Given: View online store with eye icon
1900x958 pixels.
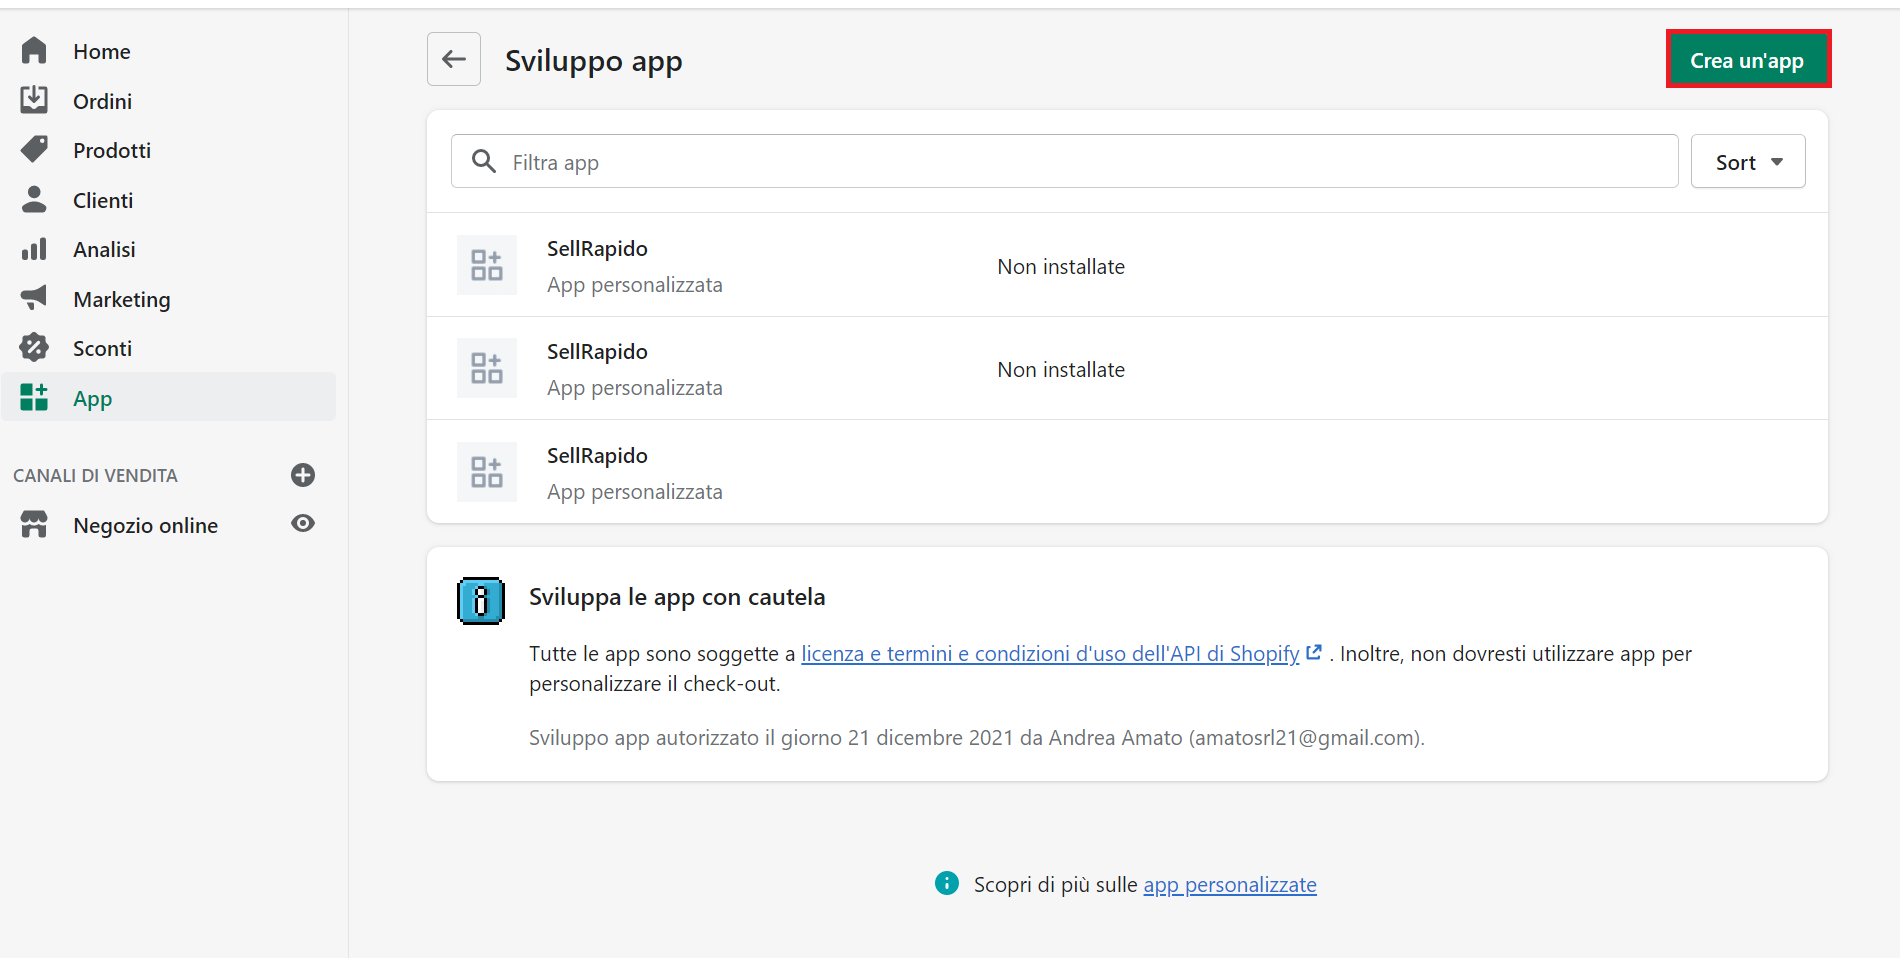Looking at the screenshot, I should (303, 523).
